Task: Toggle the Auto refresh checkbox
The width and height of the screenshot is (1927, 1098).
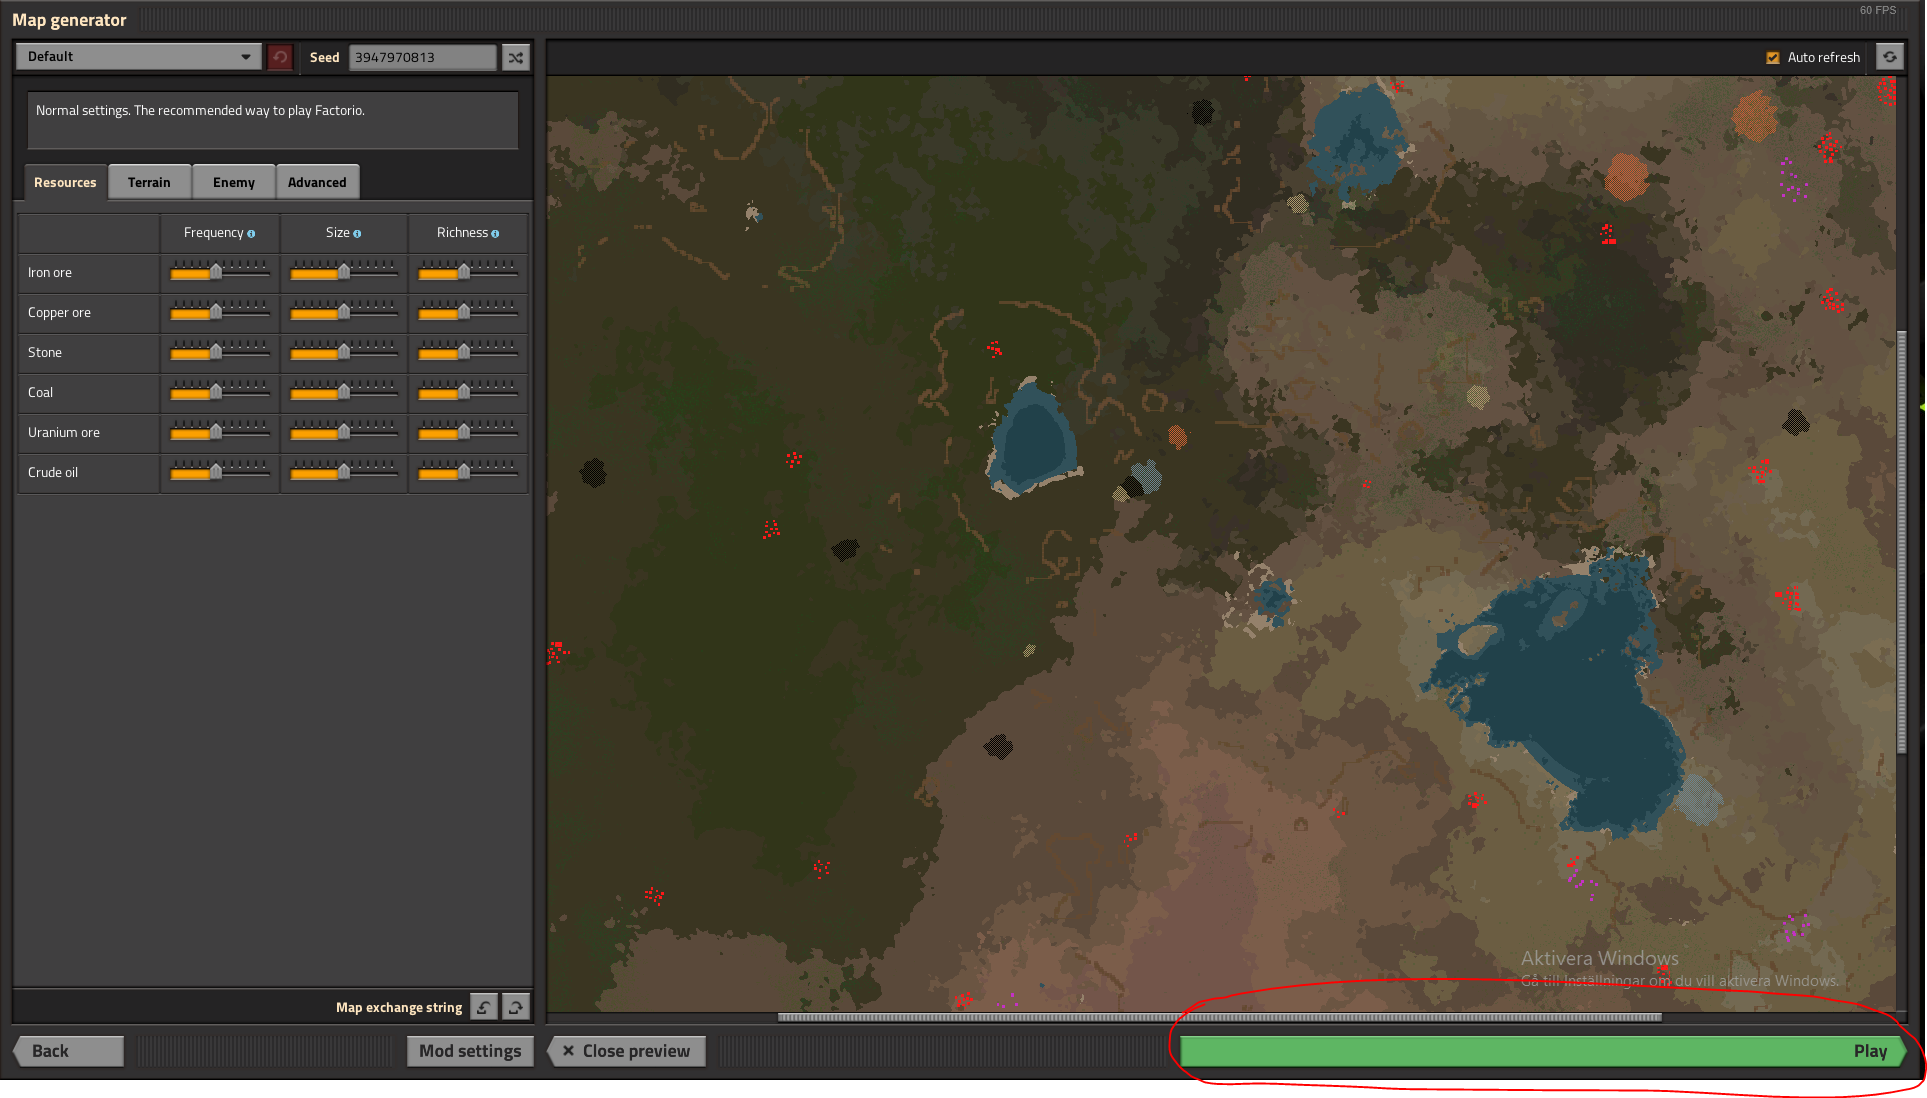Action: click(1773, 58)
